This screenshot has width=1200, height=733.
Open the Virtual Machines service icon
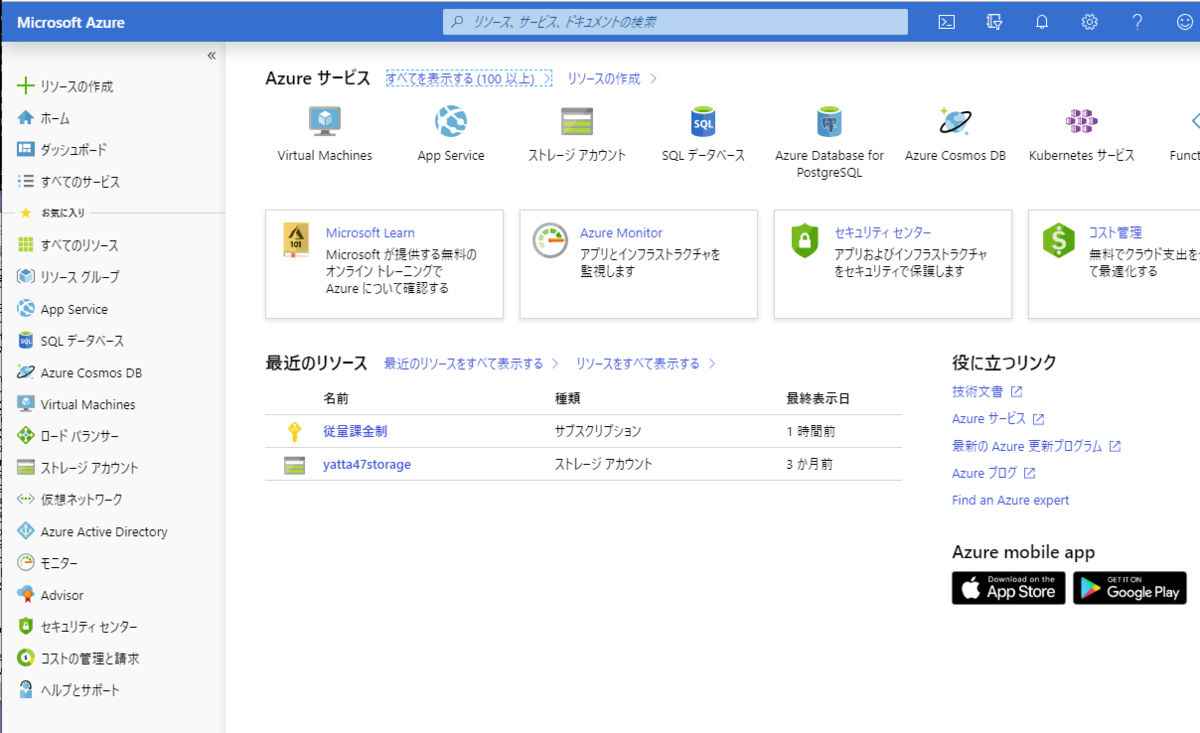click(324, 120)
